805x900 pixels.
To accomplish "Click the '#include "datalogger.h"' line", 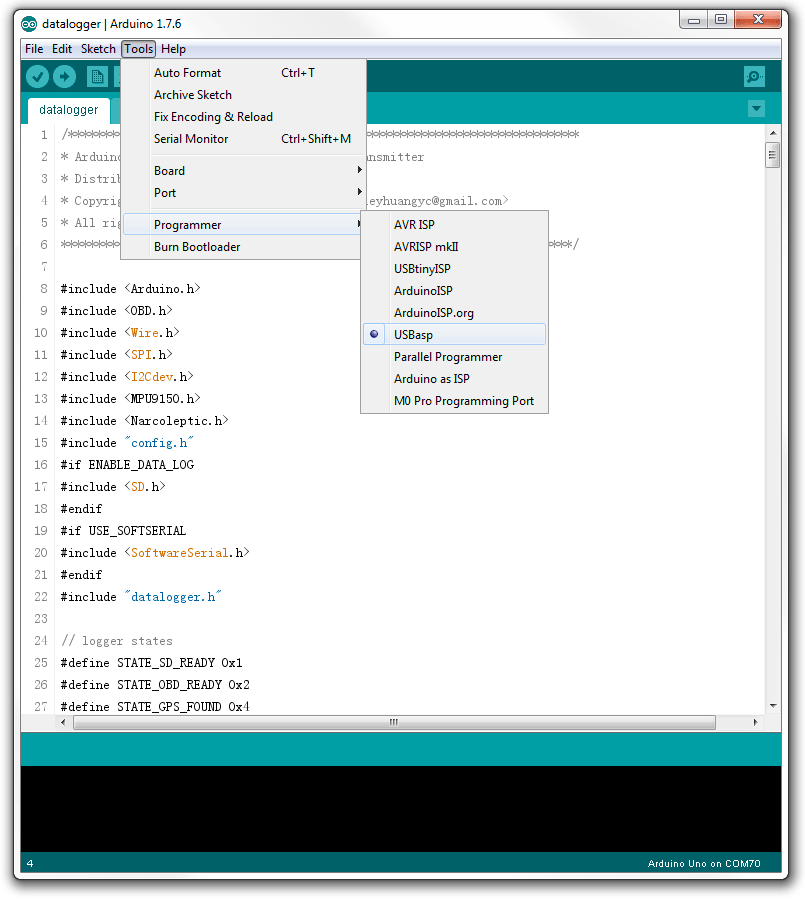I will (141, 597).
